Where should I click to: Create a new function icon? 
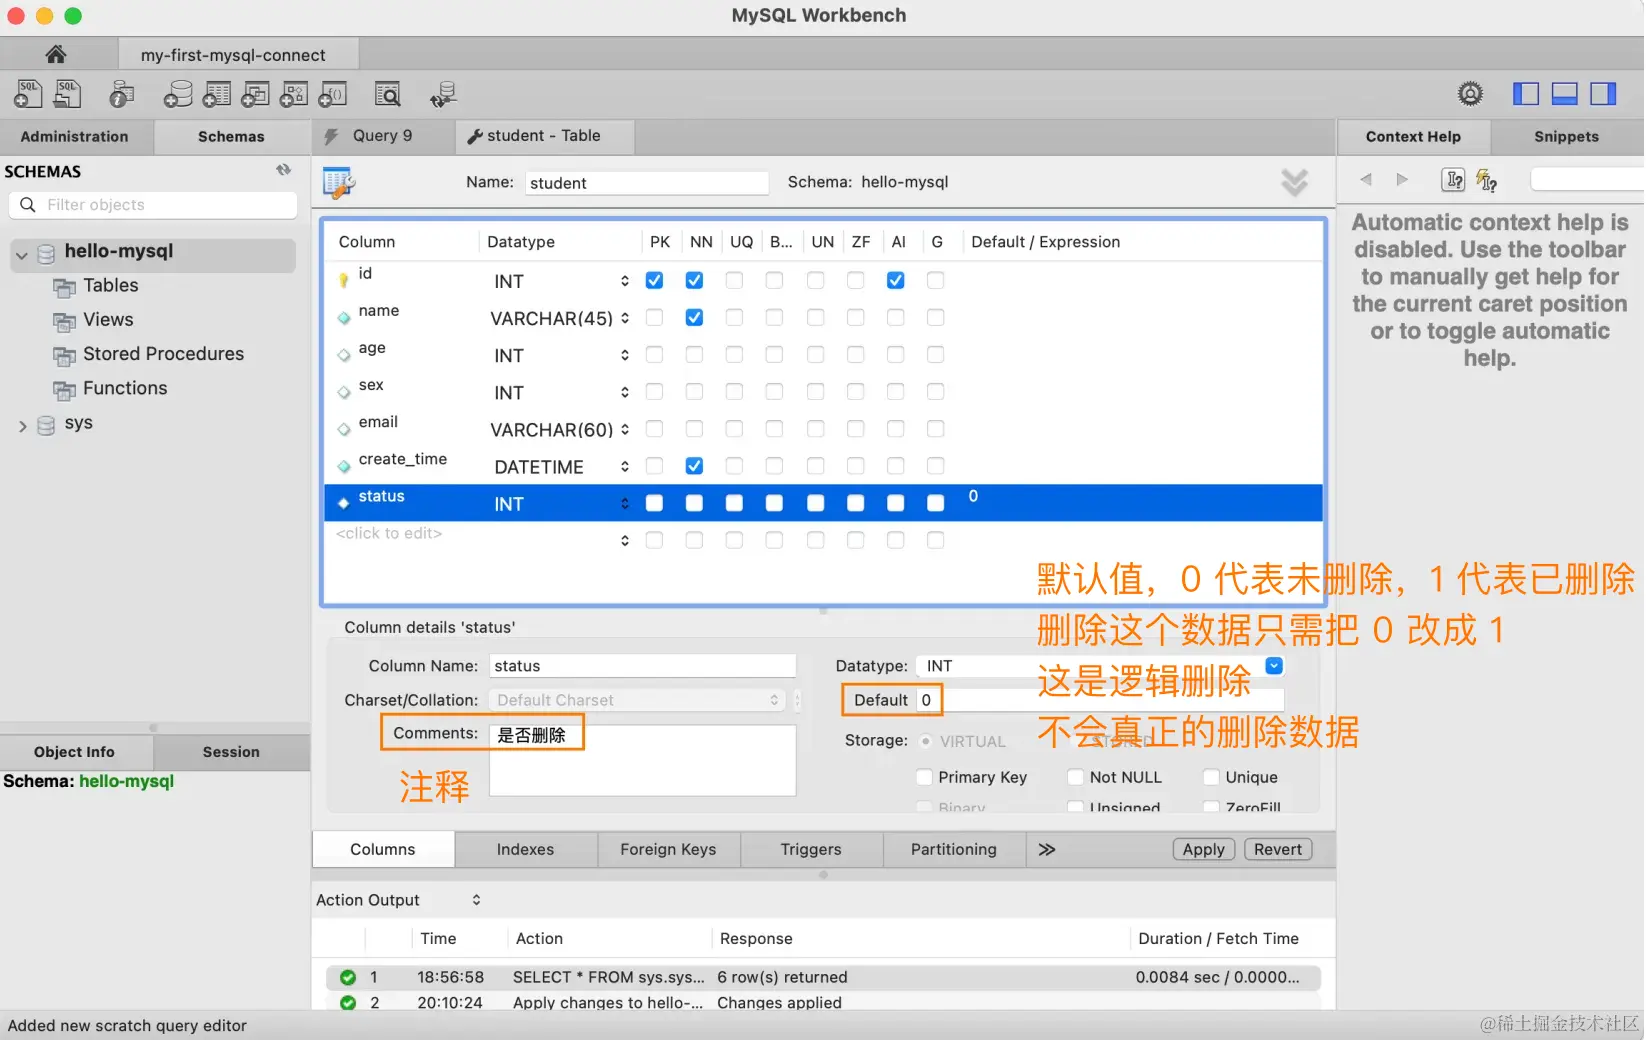tap(333, 94)
